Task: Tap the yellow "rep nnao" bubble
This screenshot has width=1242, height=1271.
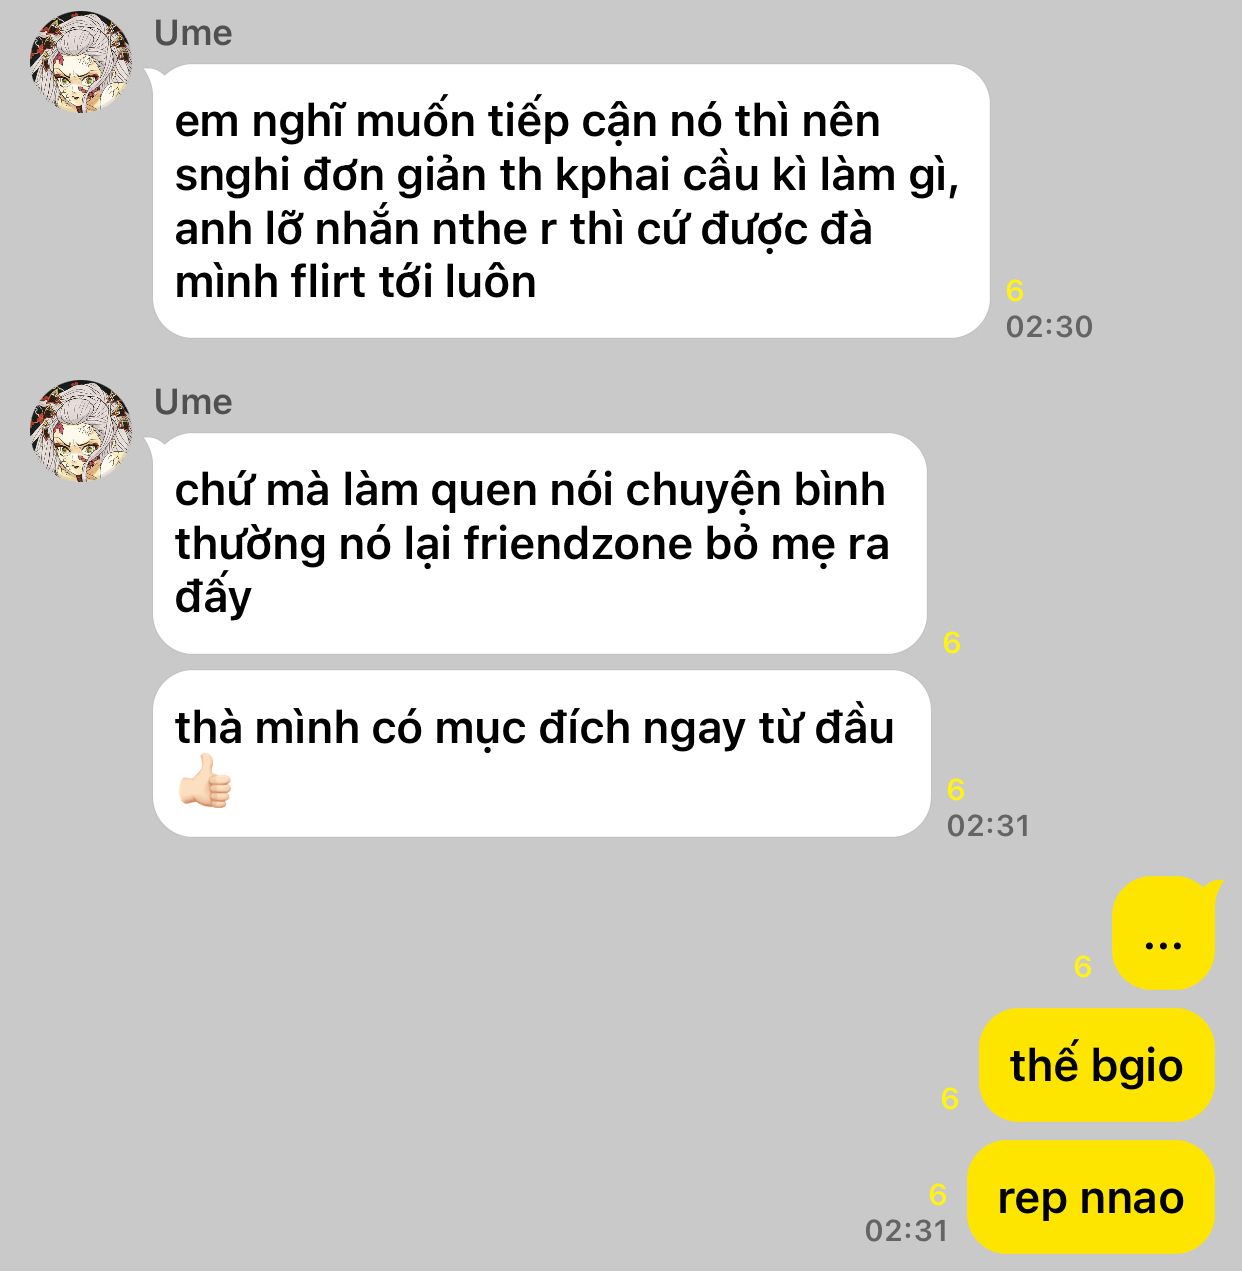Action: click(1091, 1197)
